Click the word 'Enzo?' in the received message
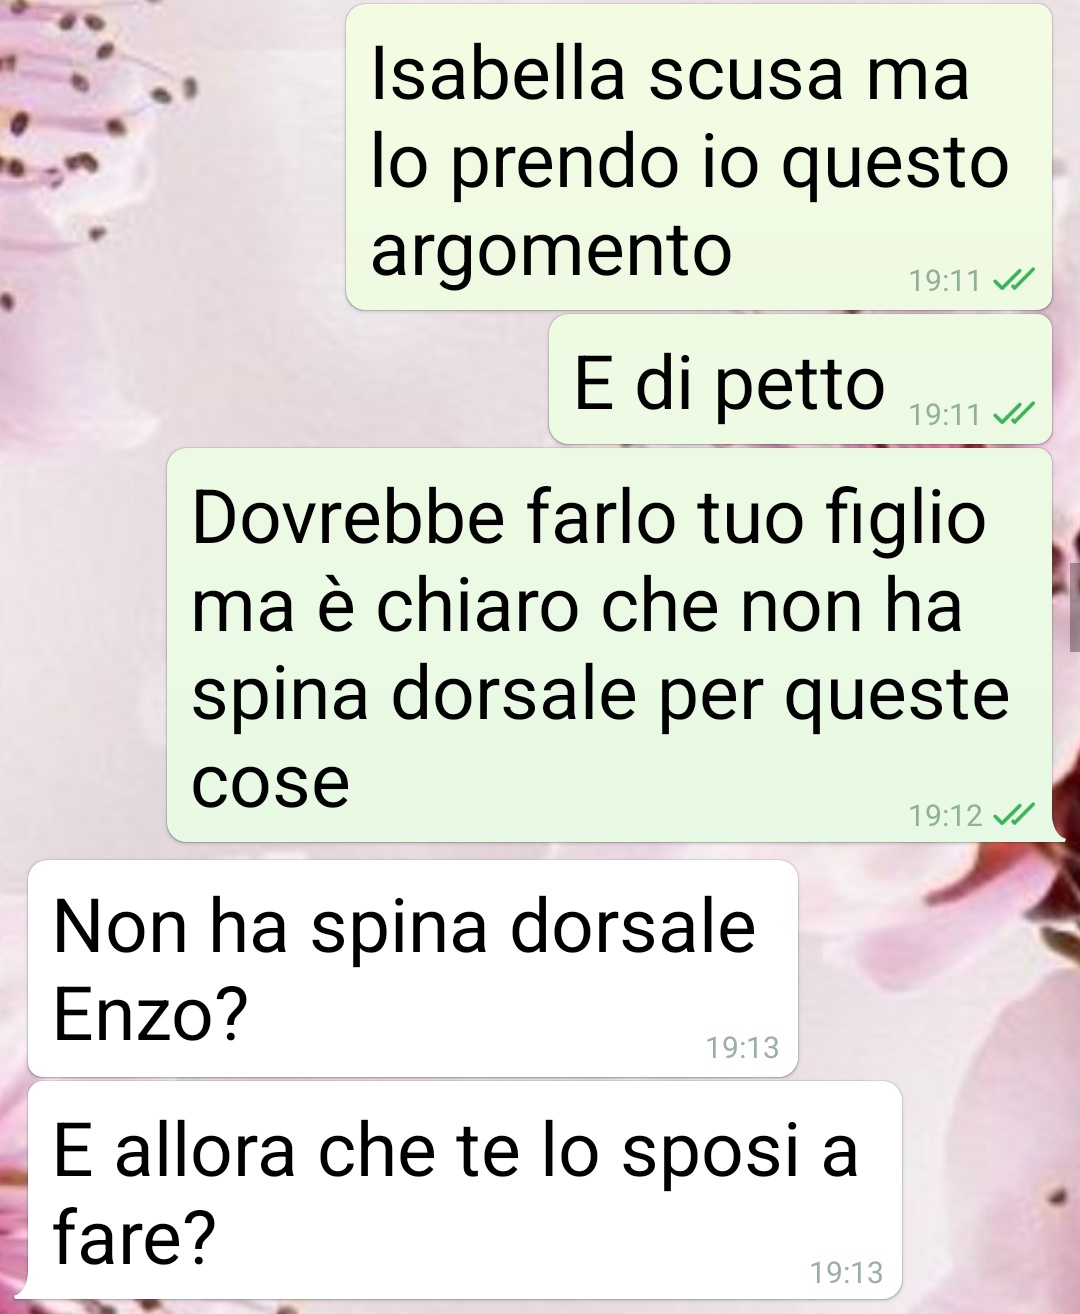Image resolution: width=1080 pixels, height=1314 pixels. 150,1014
